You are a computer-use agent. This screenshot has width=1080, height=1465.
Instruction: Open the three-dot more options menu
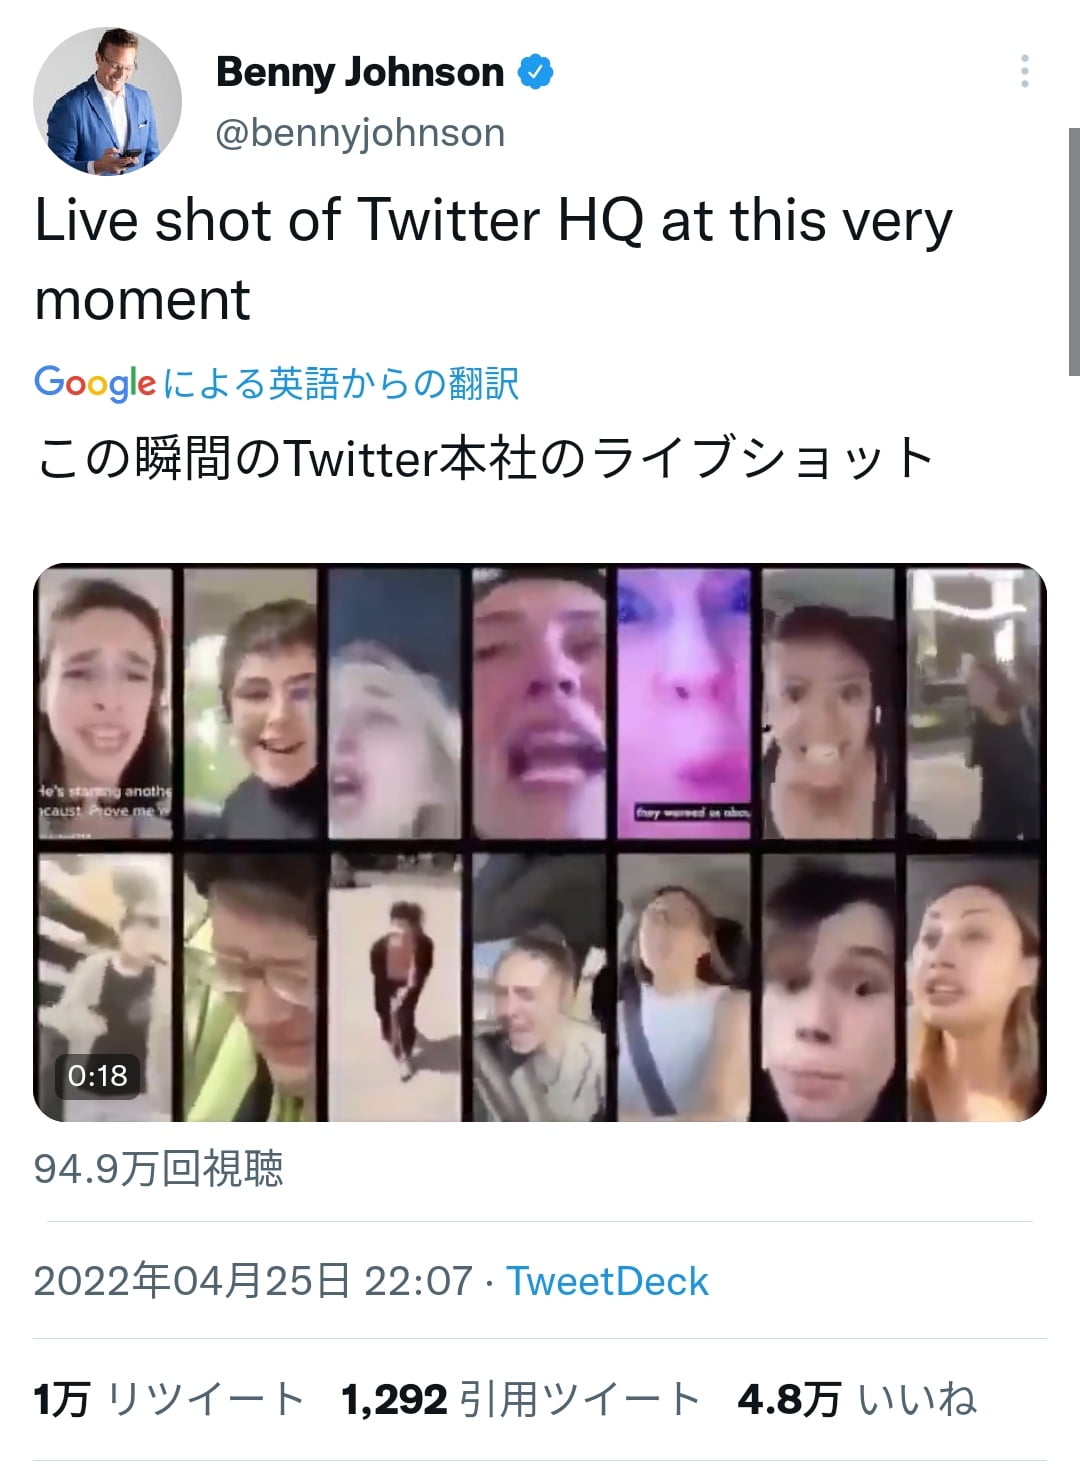[x=1024, y=71]
